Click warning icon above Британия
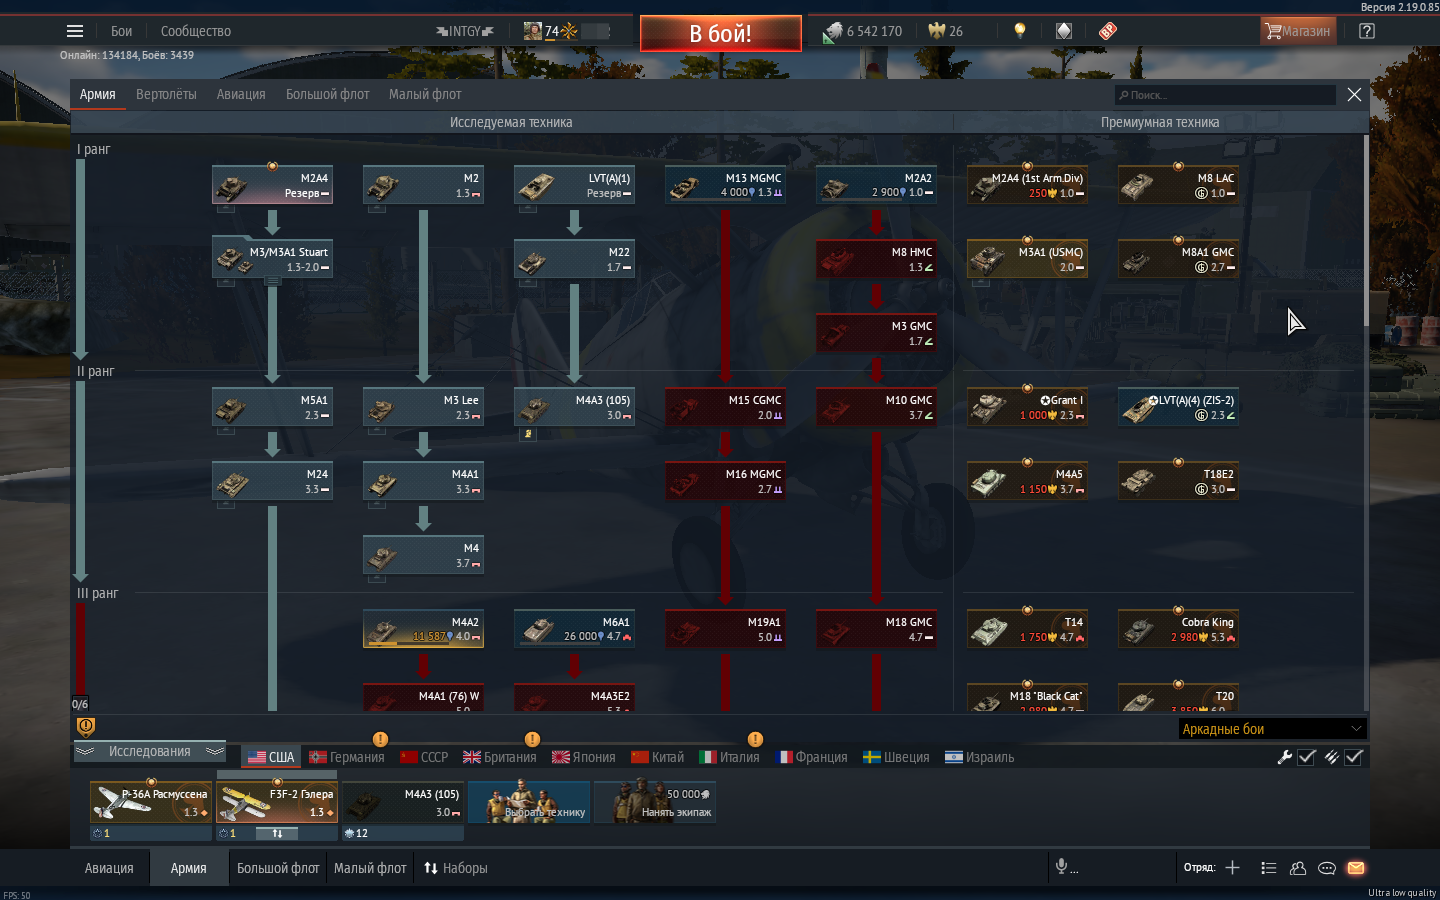 point(532,739)
